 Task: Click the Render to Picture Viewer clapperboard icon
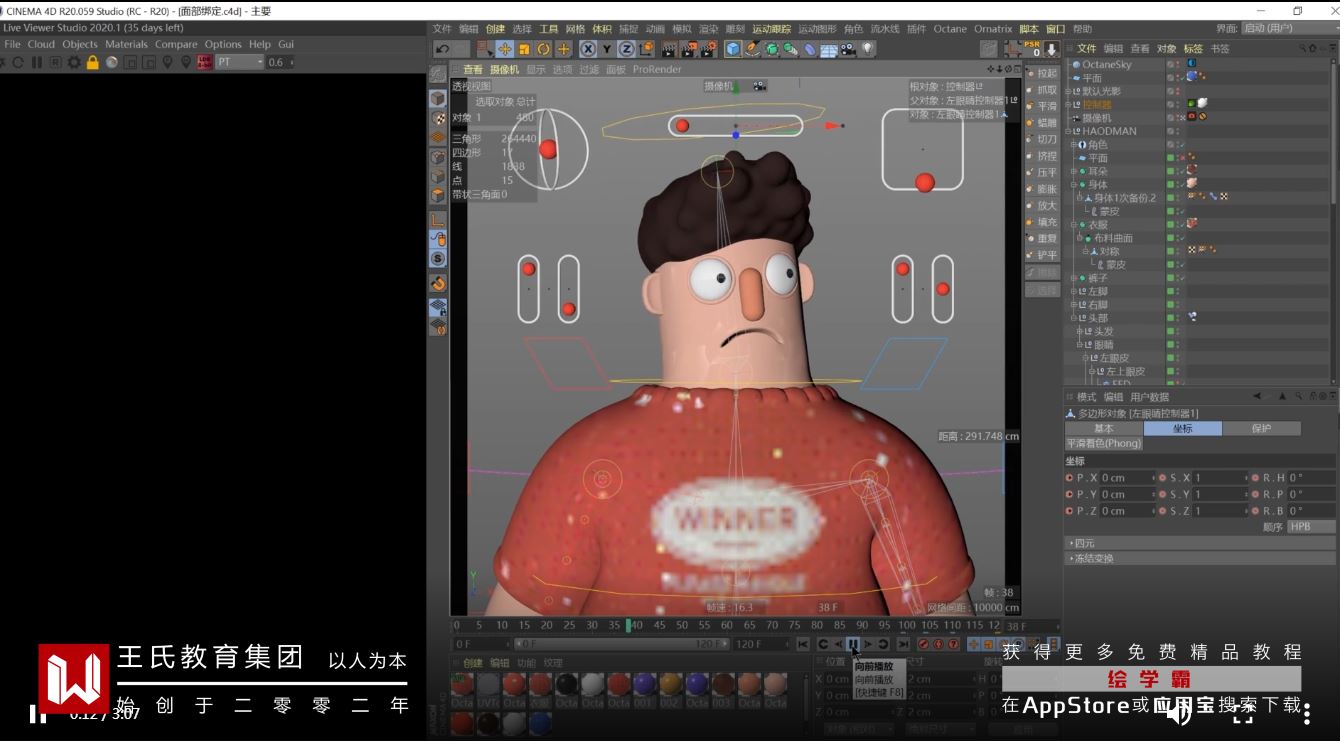pyautogui.click(x=689, y=49)
